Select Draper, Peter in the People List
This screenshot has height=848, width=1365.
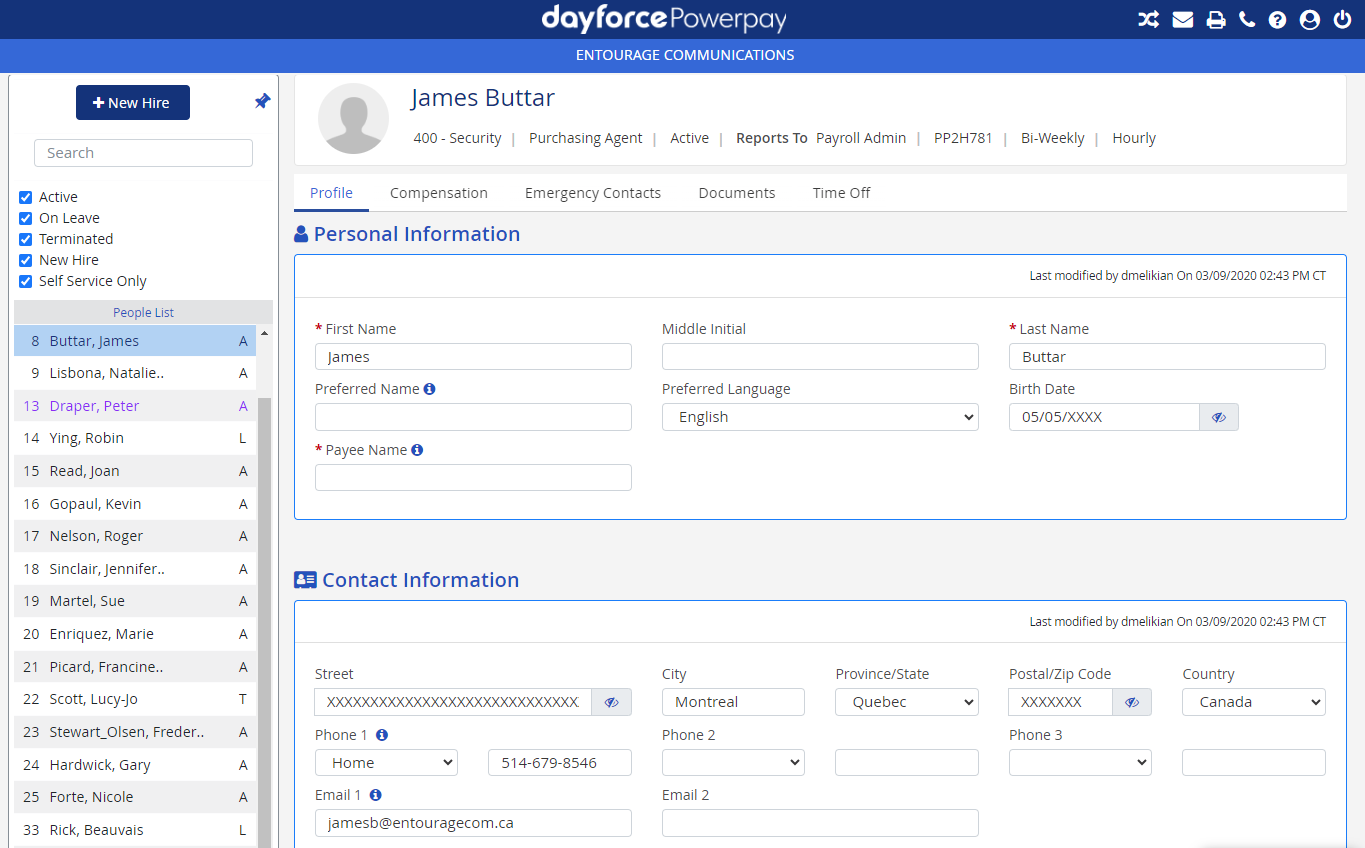click(x=94, y=406)
